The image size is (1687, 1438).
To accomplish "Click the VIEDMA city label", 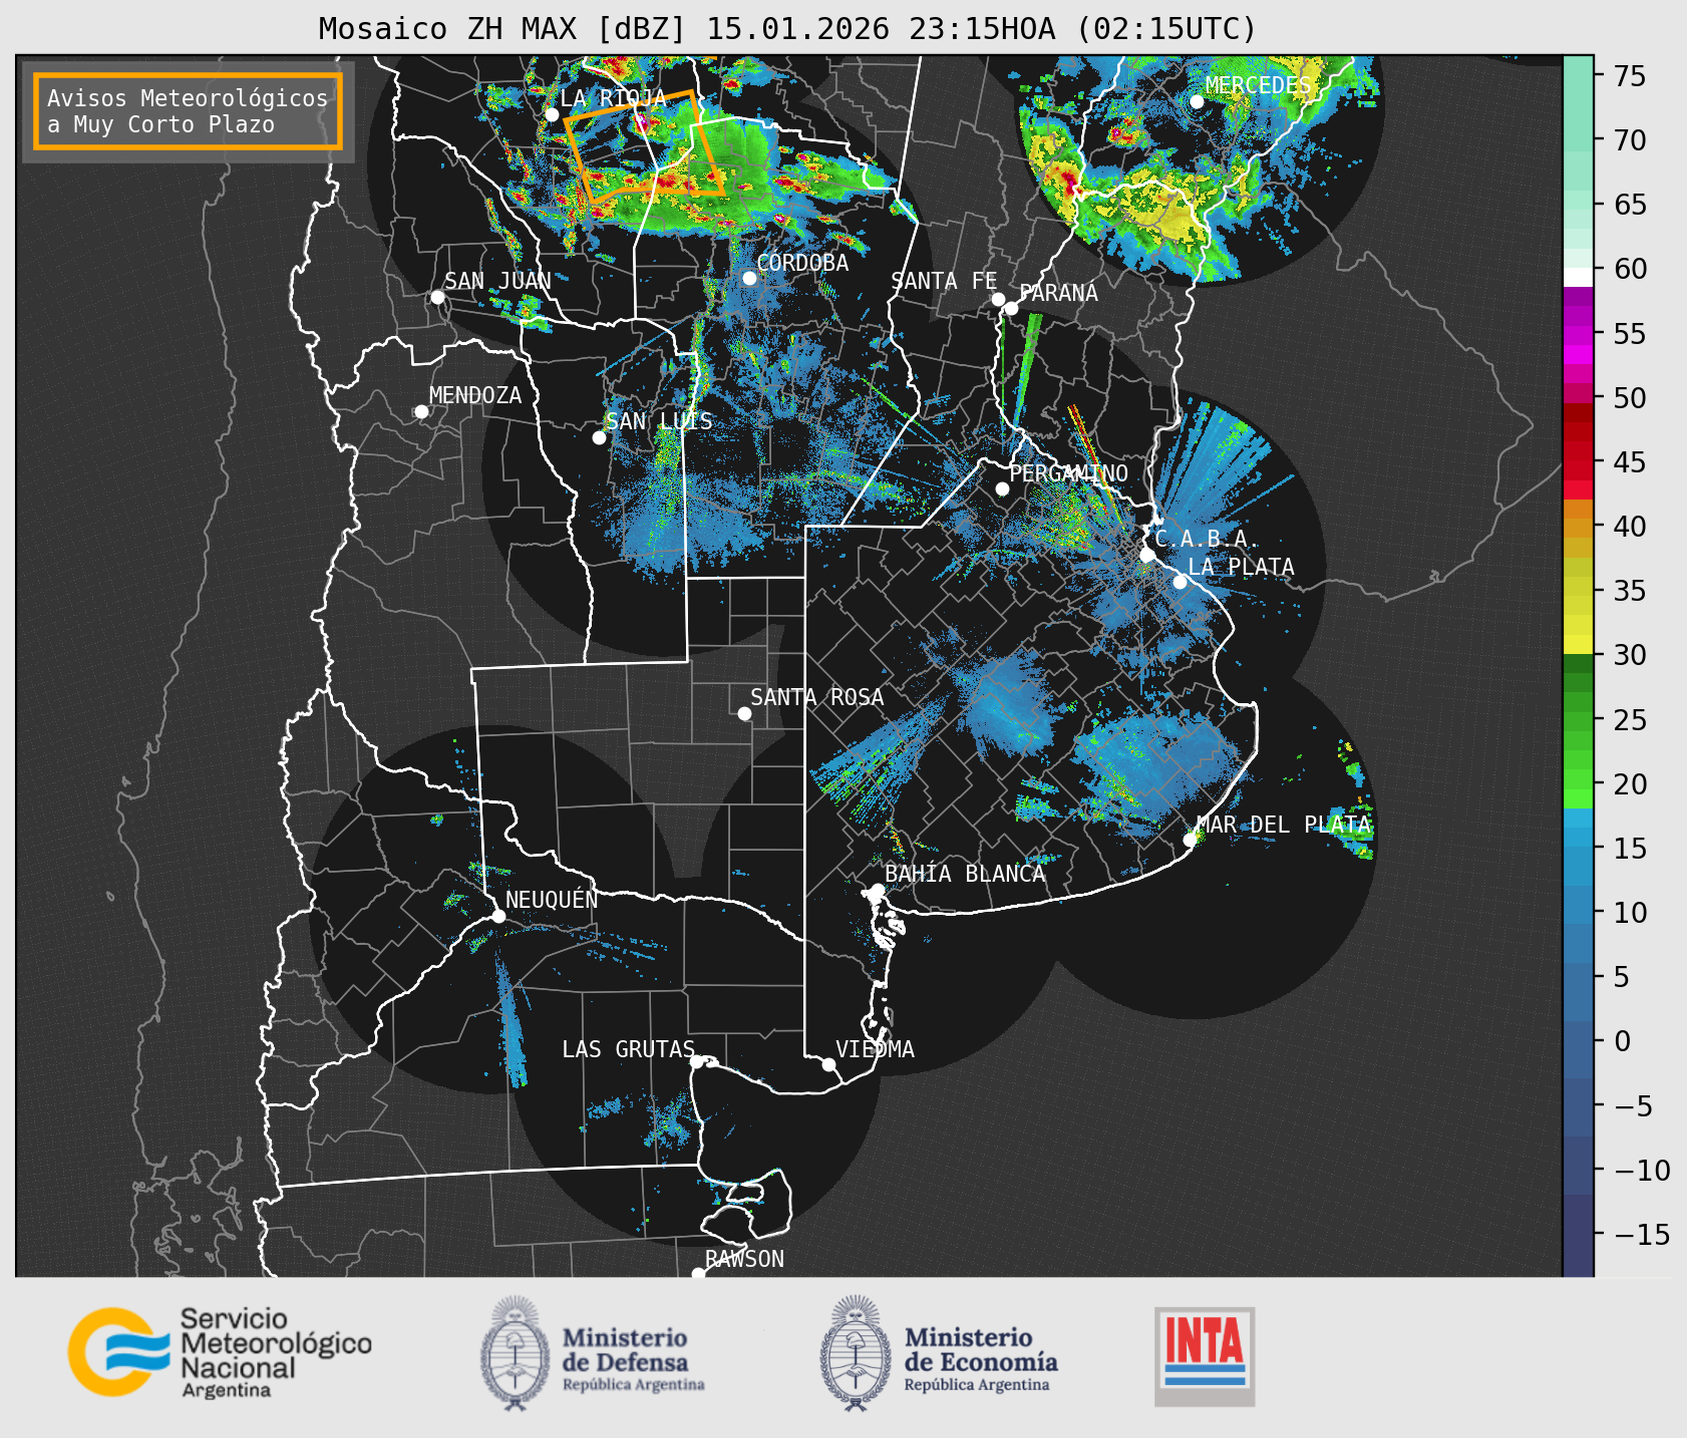I will pyautogui.click(x=875, y=1049).
